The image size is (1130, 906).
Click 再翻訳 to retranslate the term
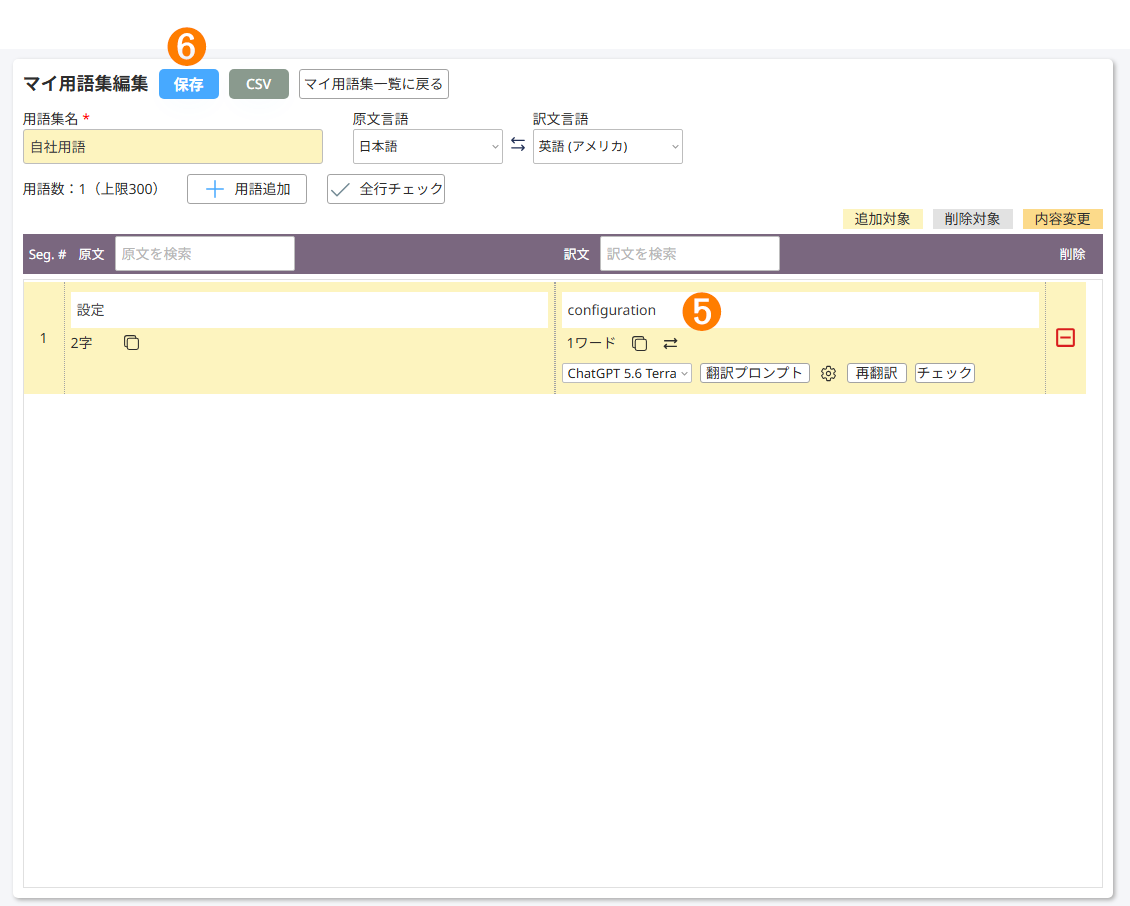876,373
